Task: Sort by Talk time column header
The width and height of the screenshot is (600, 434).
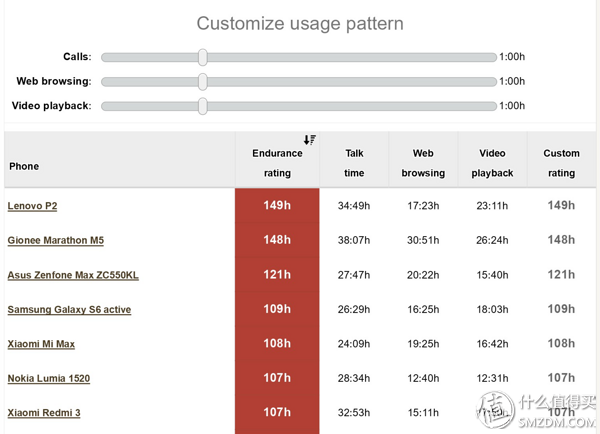Action: [354, 163]
